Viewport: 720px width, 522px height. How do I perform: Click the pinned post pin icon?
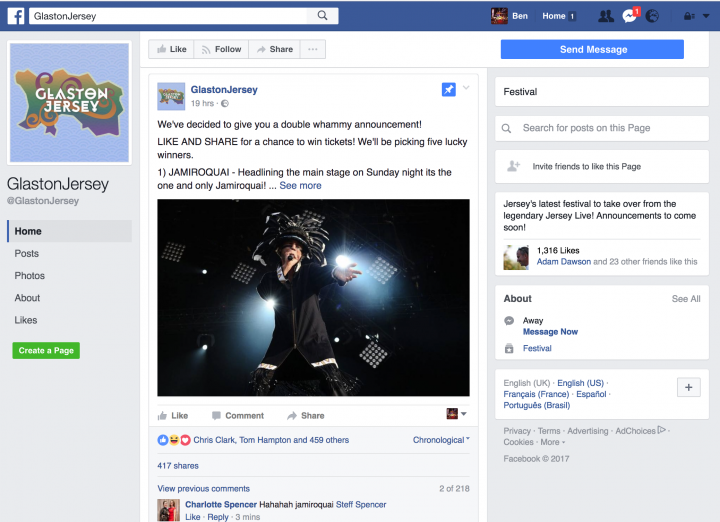[449, 90]
